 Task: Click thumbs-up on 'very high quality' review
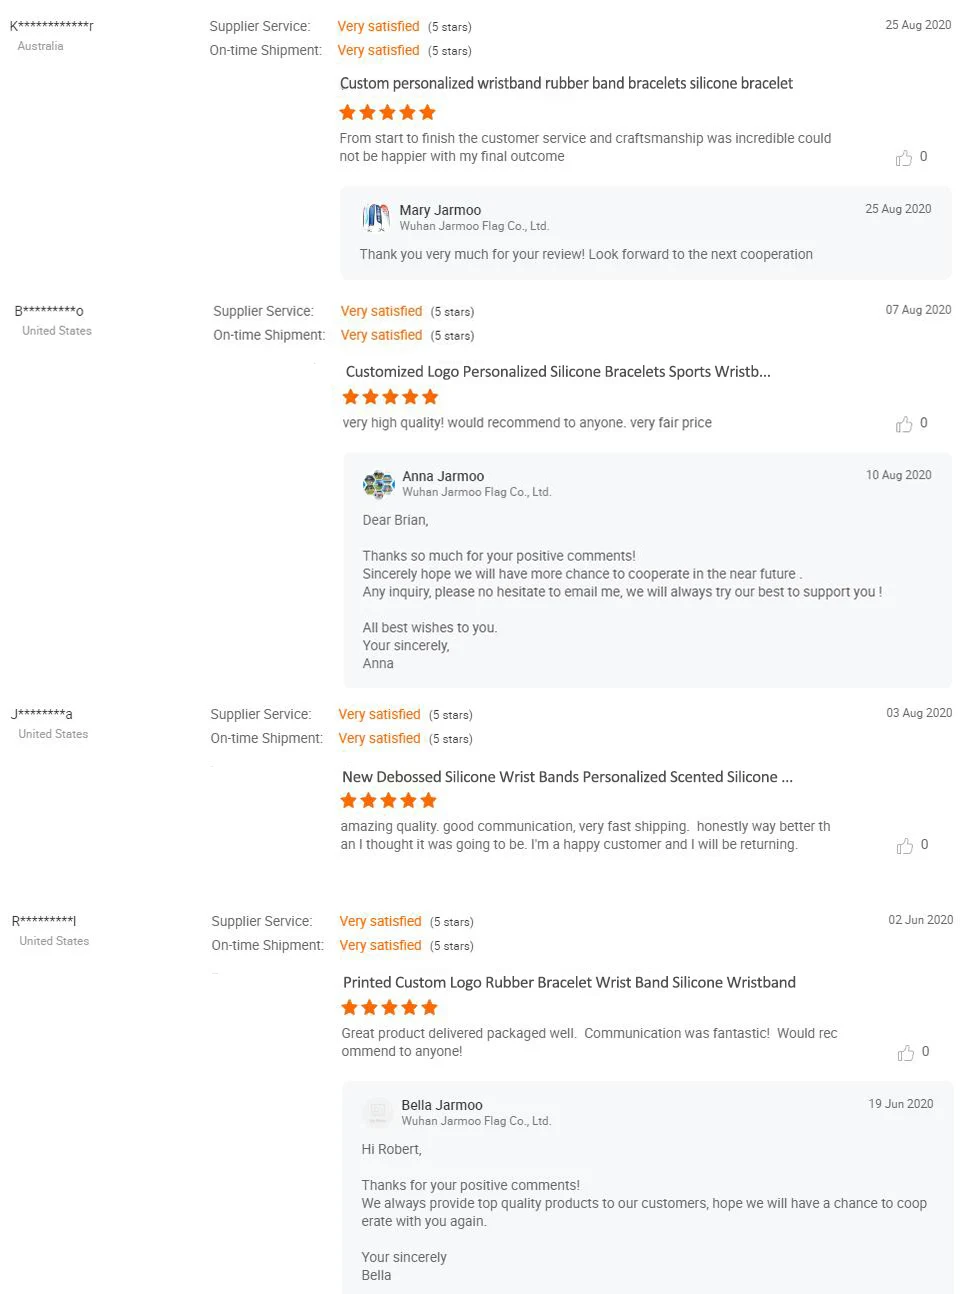[904, 424]
